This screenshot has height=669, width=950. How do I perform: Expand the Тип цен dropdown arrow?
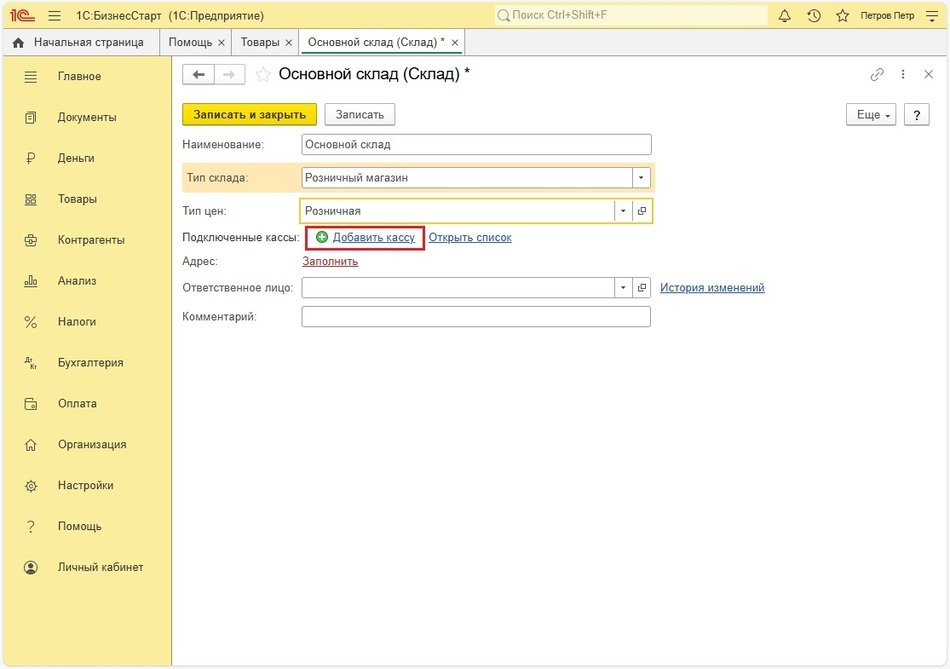(x=624, y=211)
